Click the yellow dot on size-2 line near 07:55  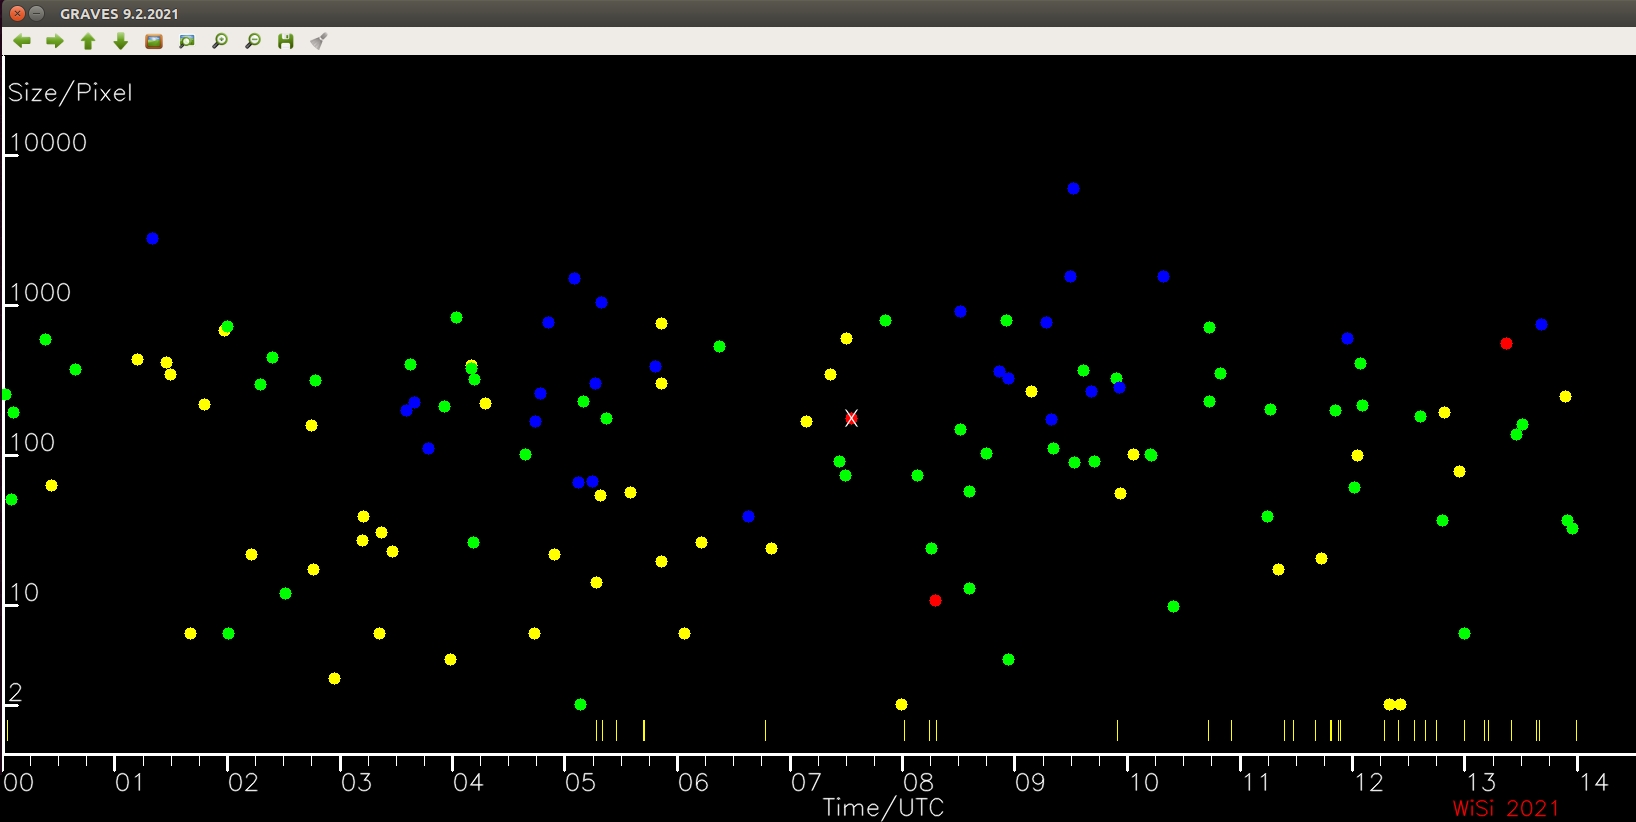901,704
